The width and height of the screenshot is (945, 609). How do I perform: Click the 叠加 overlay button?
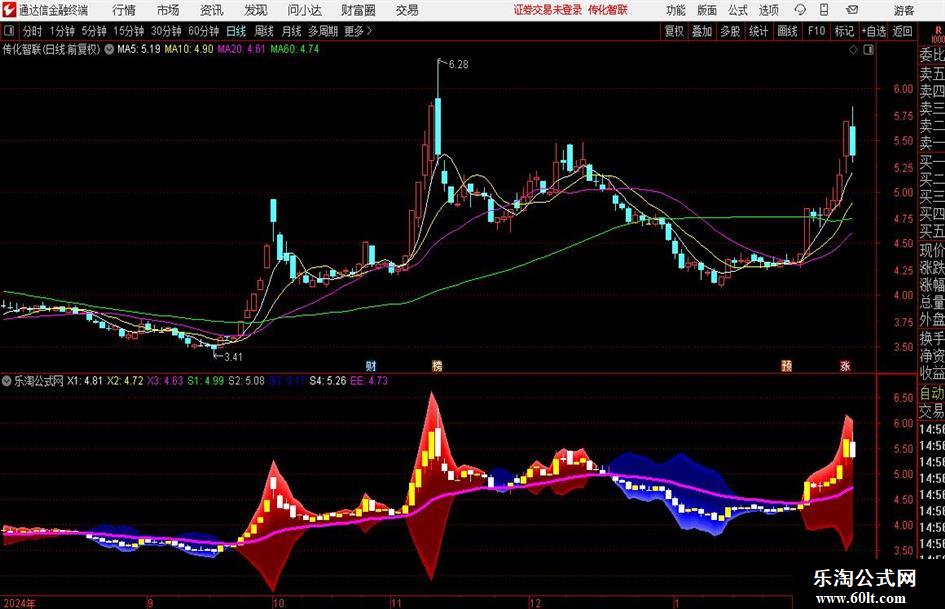tap(702, 31)
